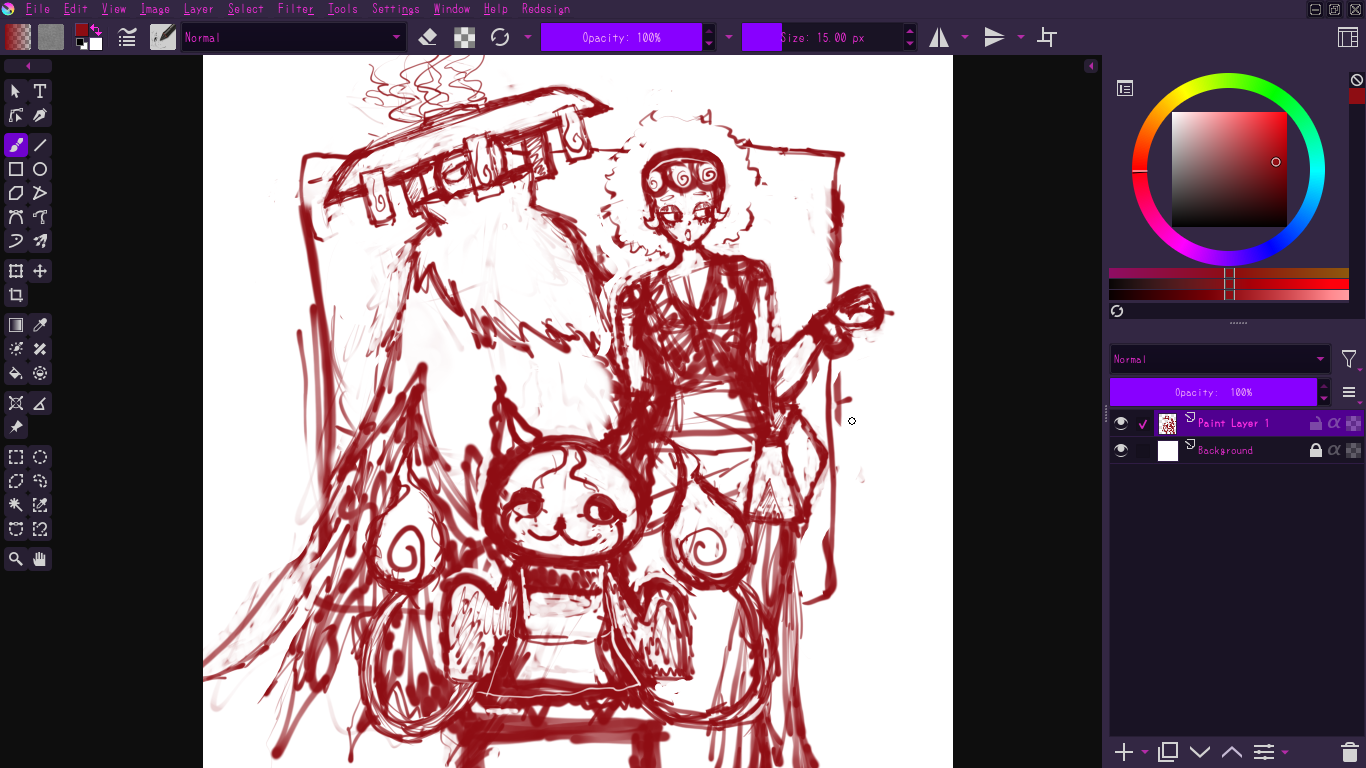Select the Measure tool

tap(40, 403)
